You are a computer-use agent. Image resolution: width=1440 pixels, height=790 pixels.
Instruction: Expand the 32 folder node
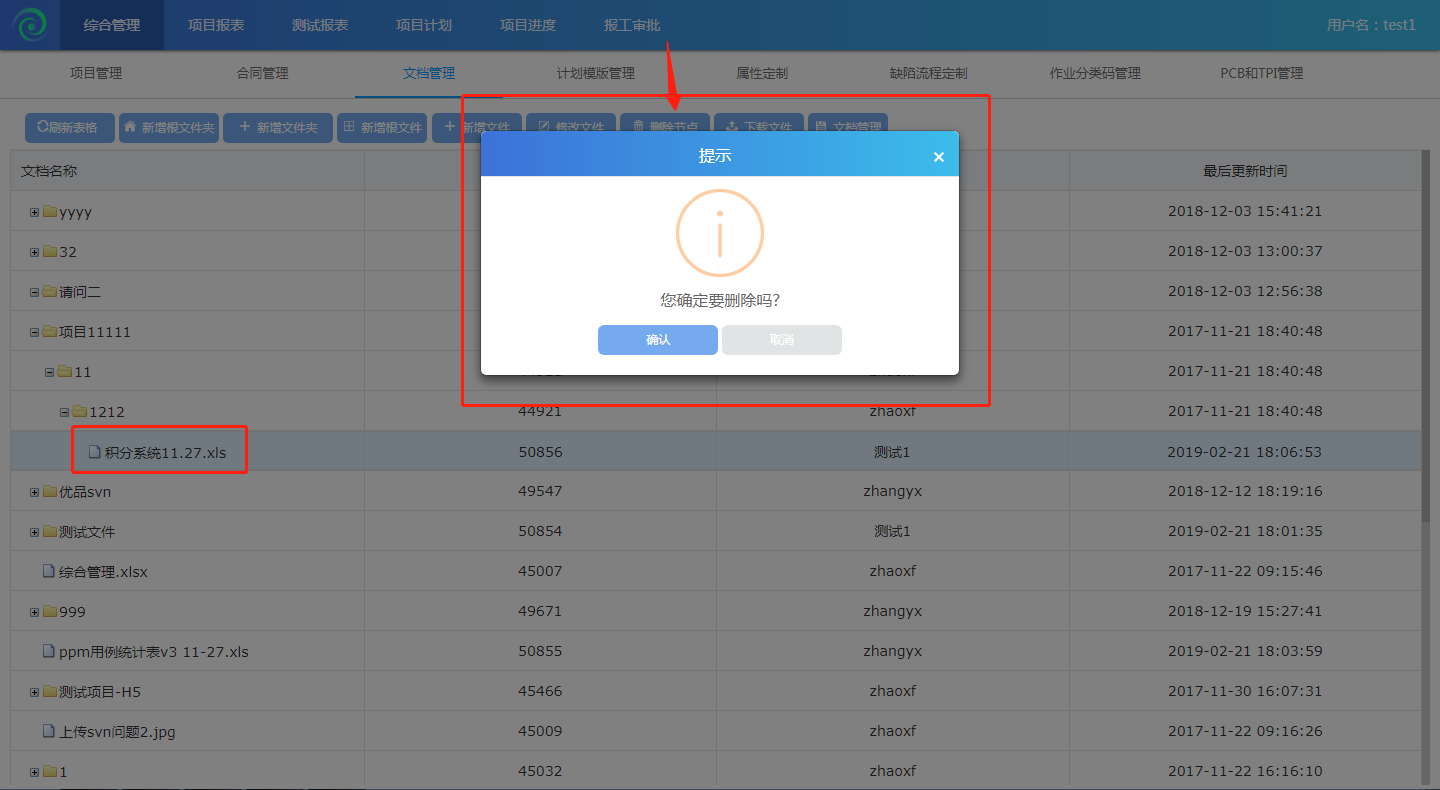click(34, 252)
